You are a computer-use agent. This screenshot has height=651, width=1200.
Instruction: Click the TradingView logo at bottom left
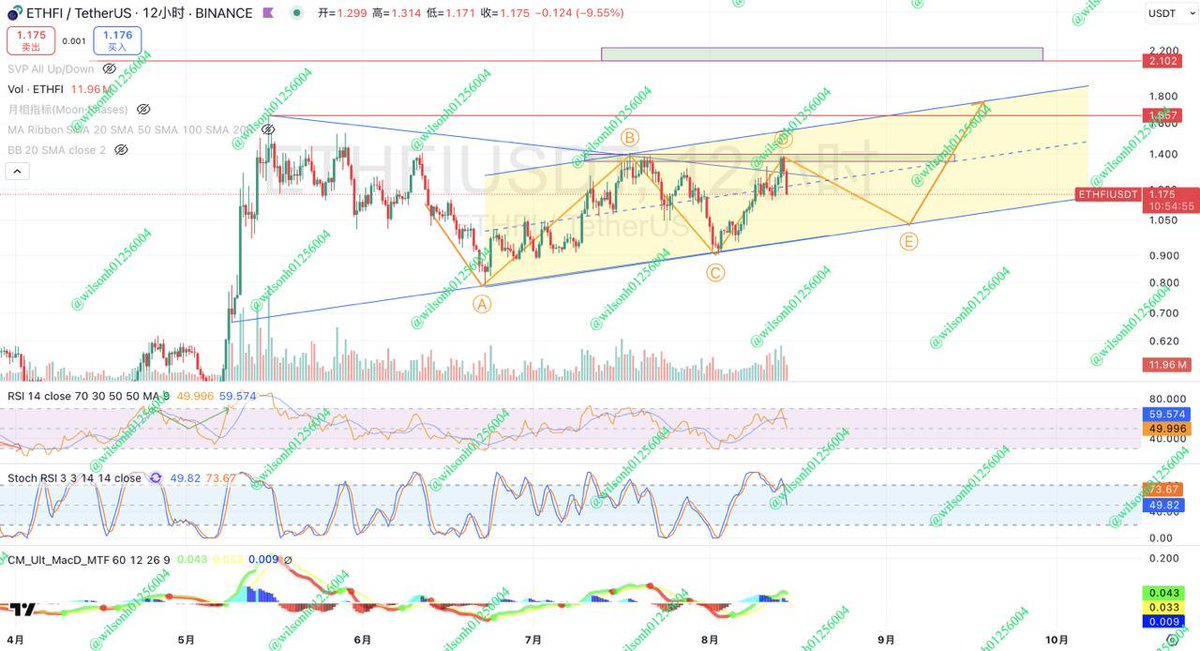[x=24, y=608]
